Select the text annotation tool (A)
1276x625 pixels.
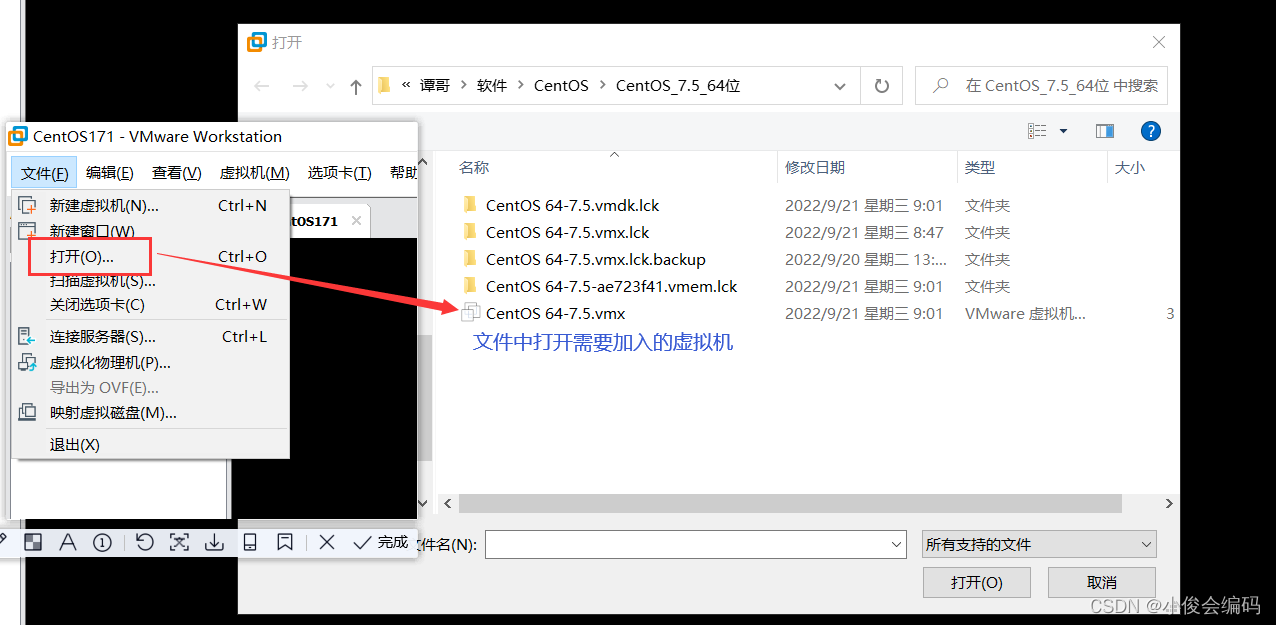68,542
